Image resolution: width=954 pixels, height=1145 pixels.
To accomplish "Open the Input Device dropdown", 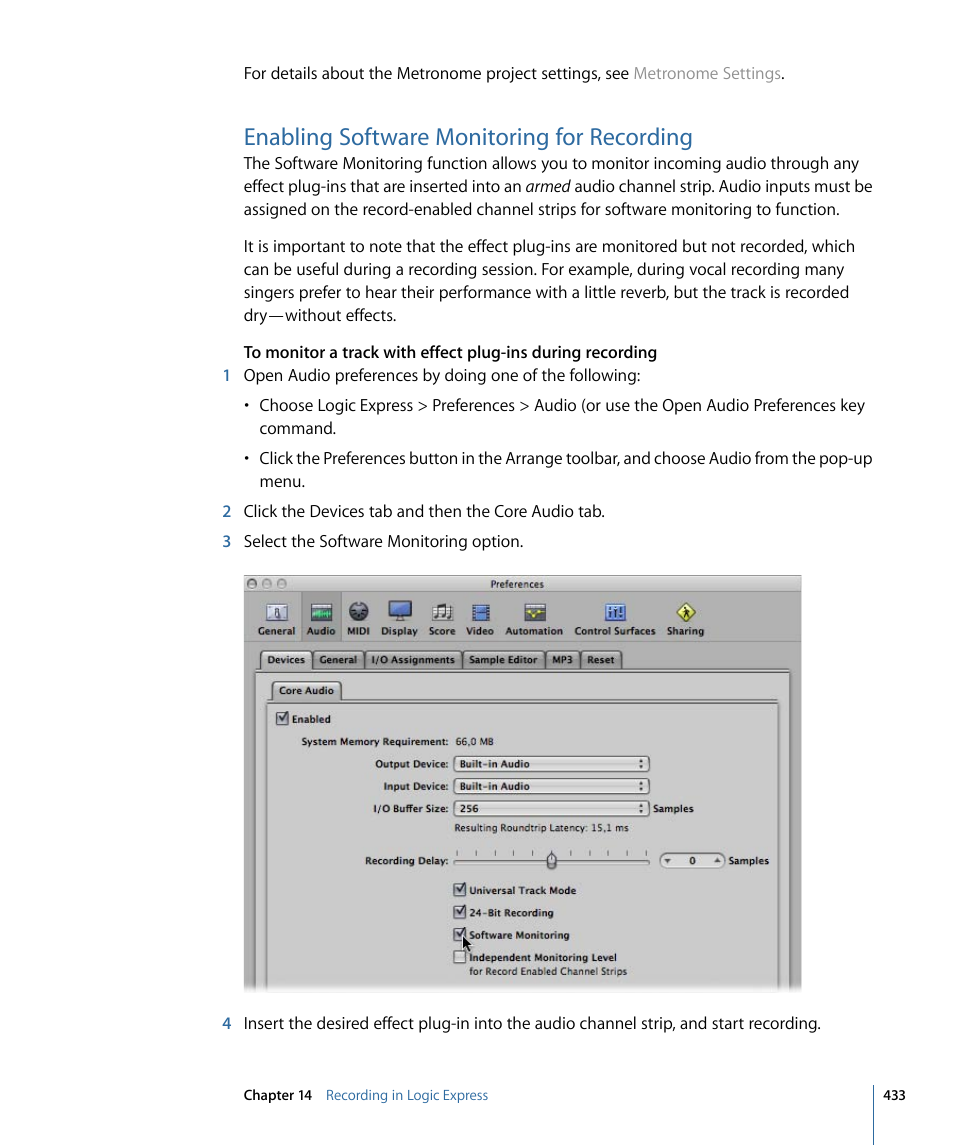I will pos(552,786).
